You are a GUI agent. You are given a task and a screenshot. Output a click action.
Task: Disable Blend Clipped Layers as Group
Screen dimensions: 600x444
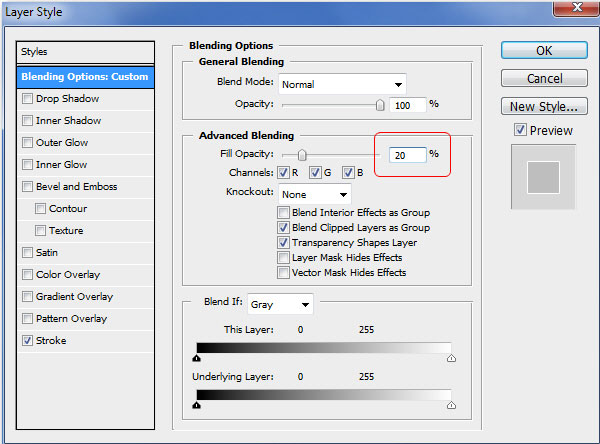tap(283, 228)
